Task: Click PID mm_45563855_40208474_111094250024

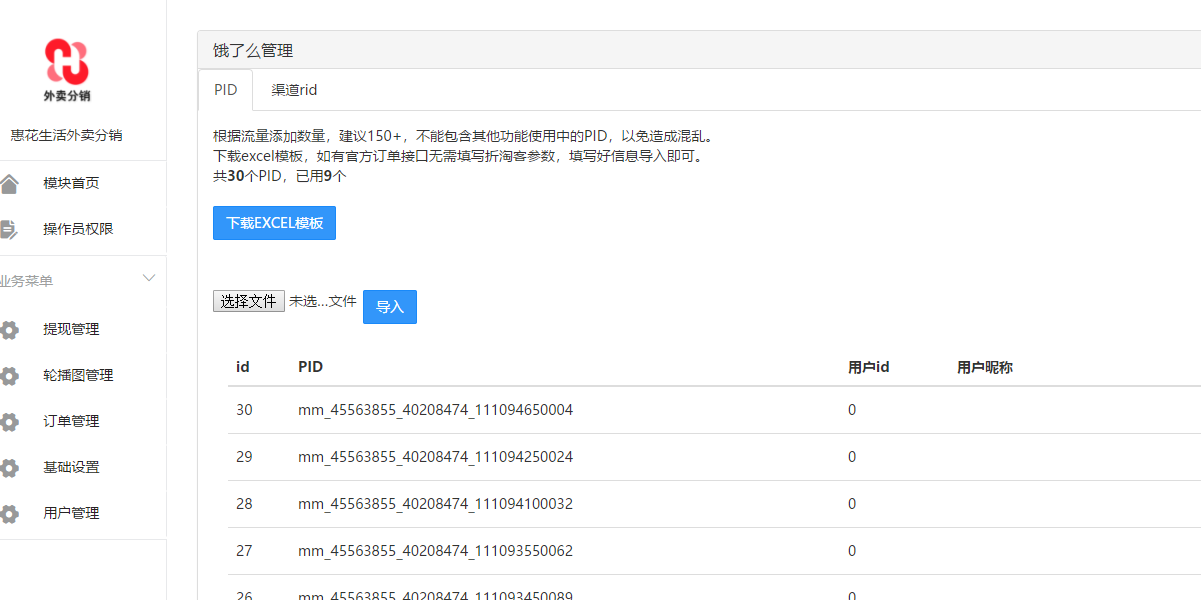Action: pyautogui.click(x=436, y=457)
